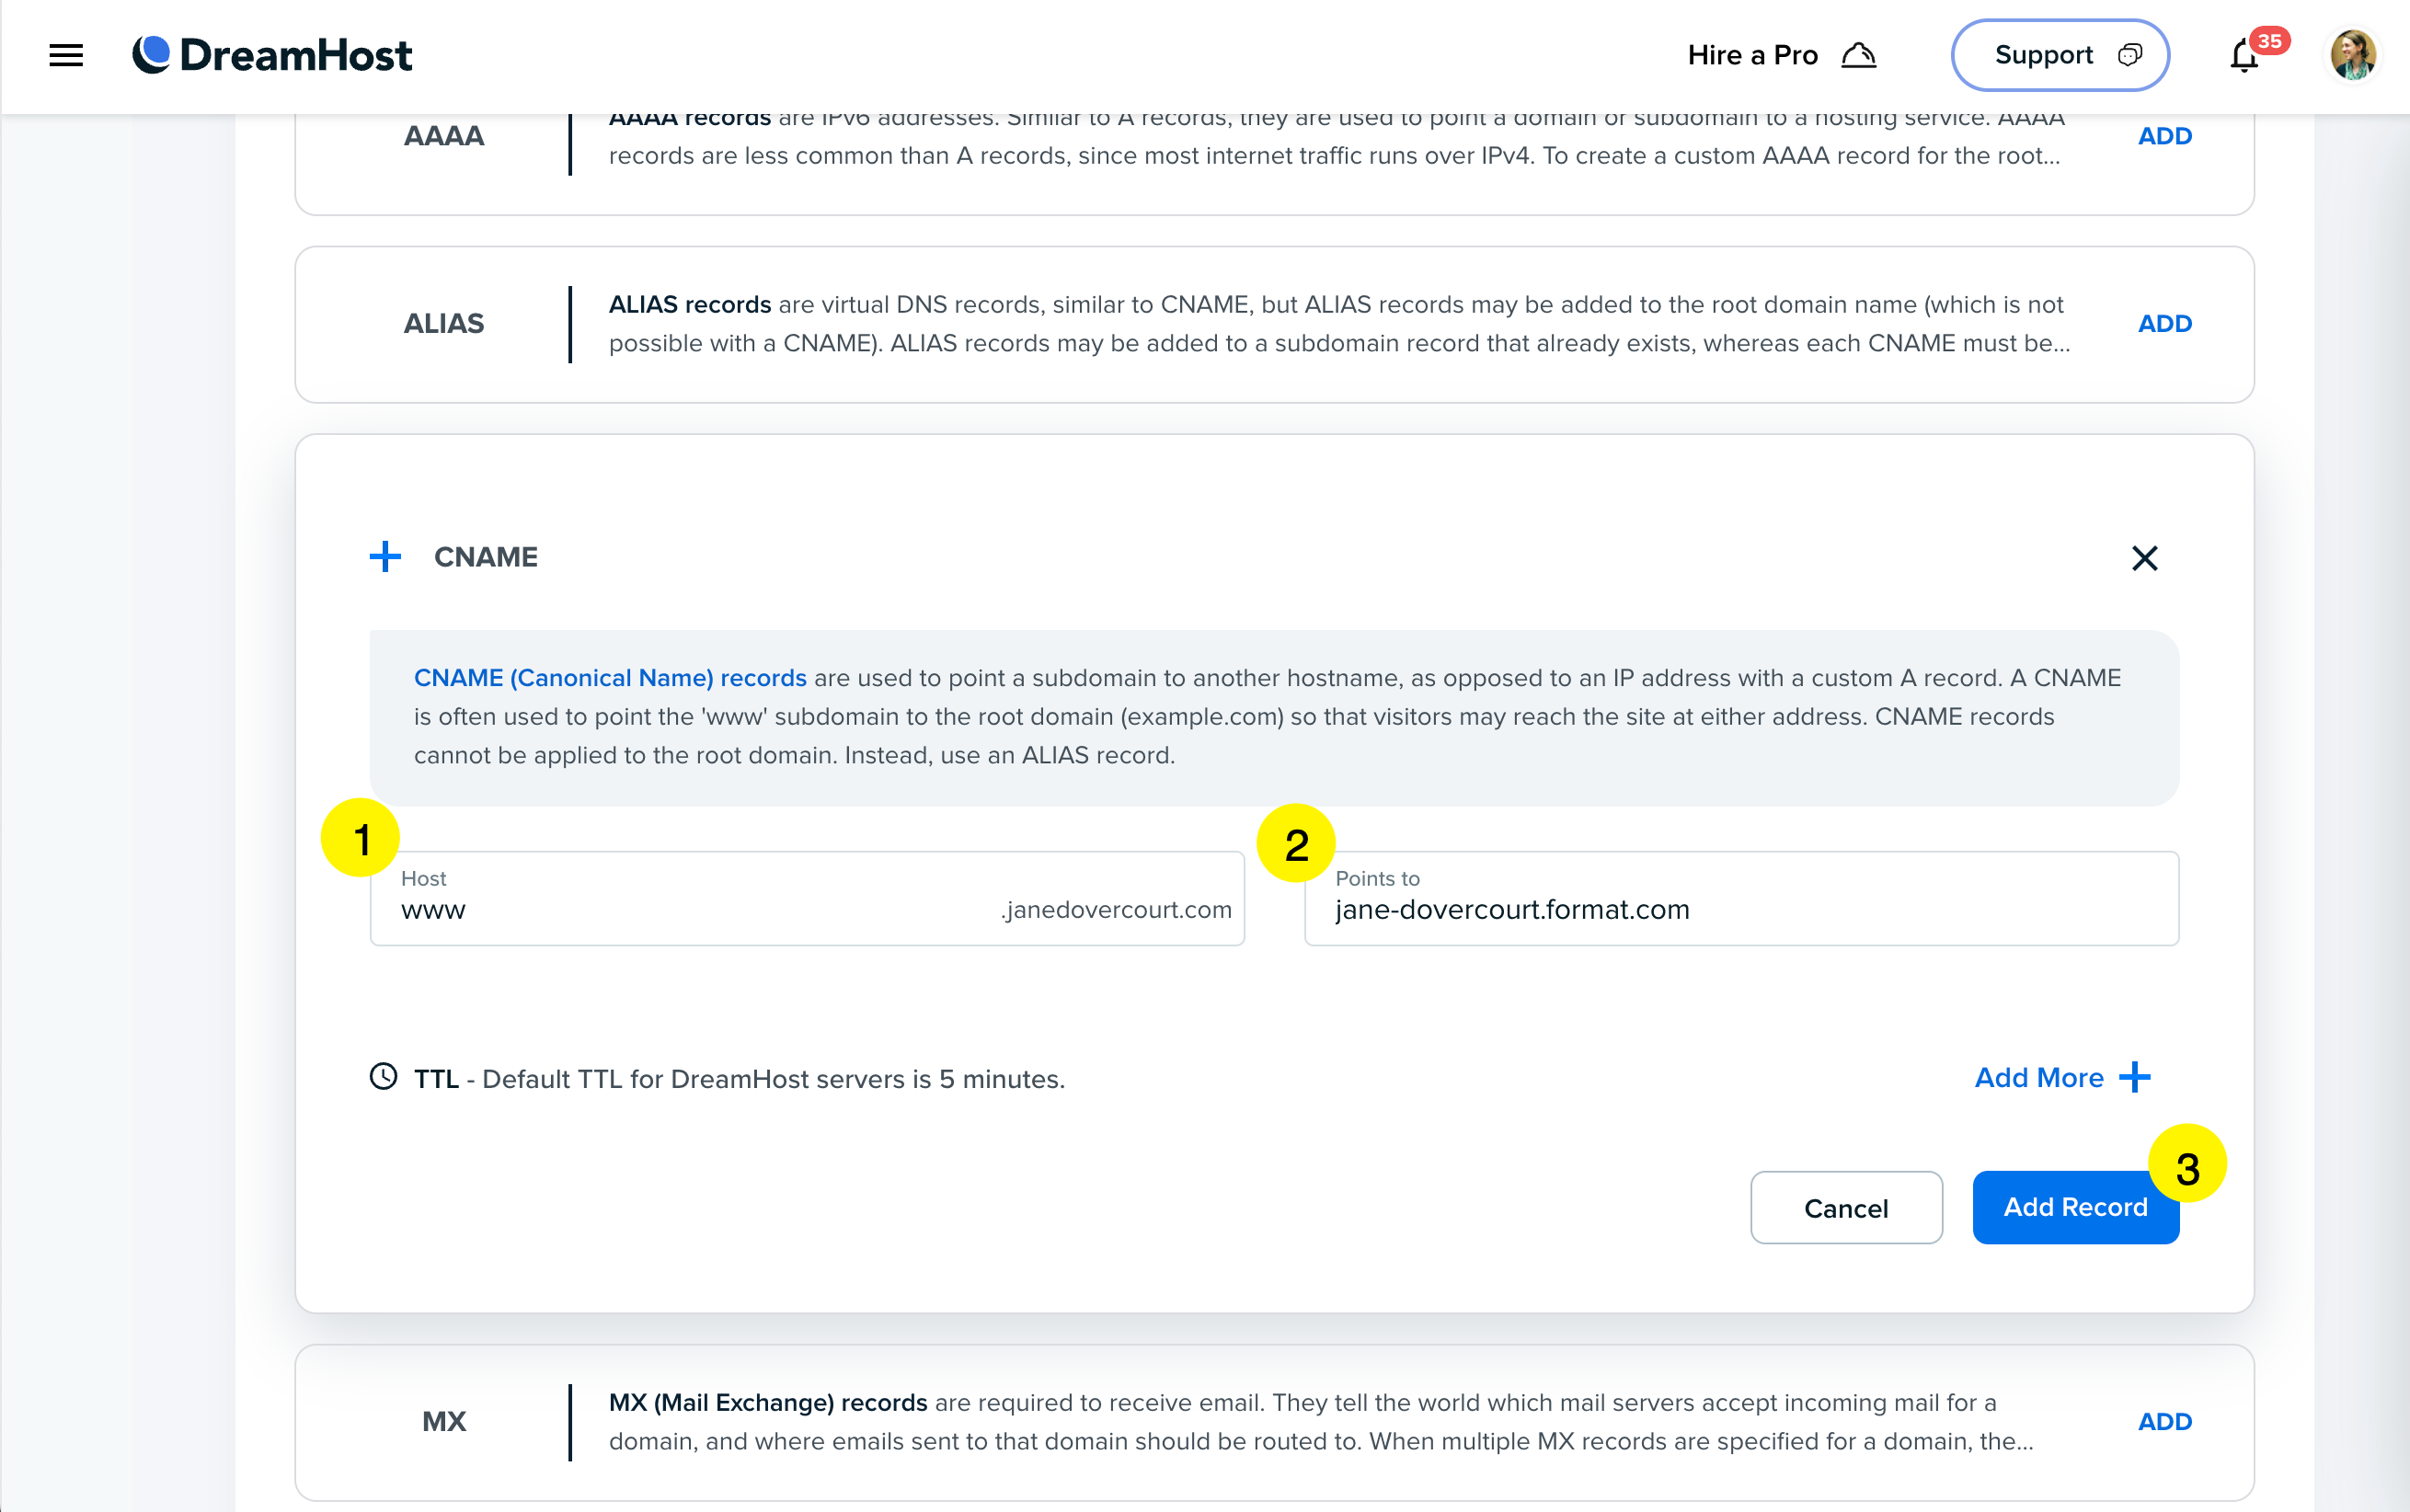Open the Support chat button
This screenshot has width=2410, height=1512.
2059,55
